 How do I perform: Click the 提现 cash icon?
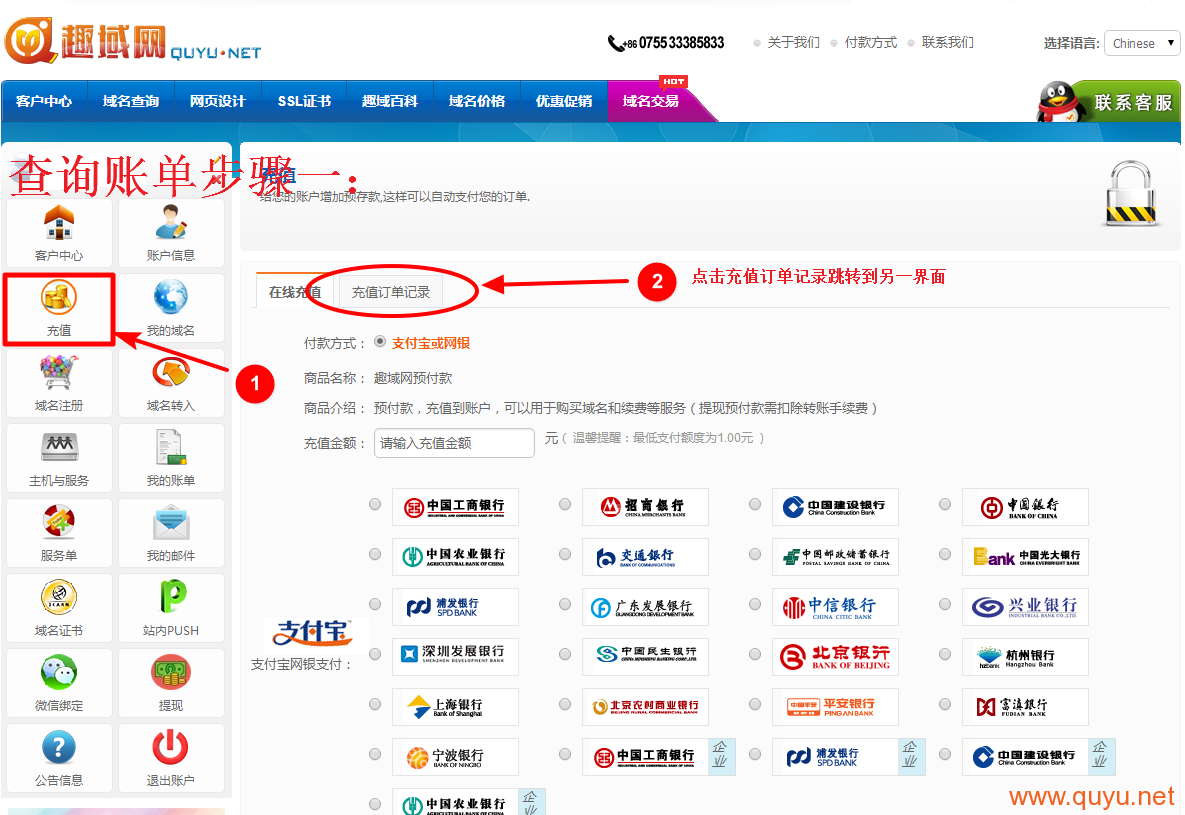(171, 671)
